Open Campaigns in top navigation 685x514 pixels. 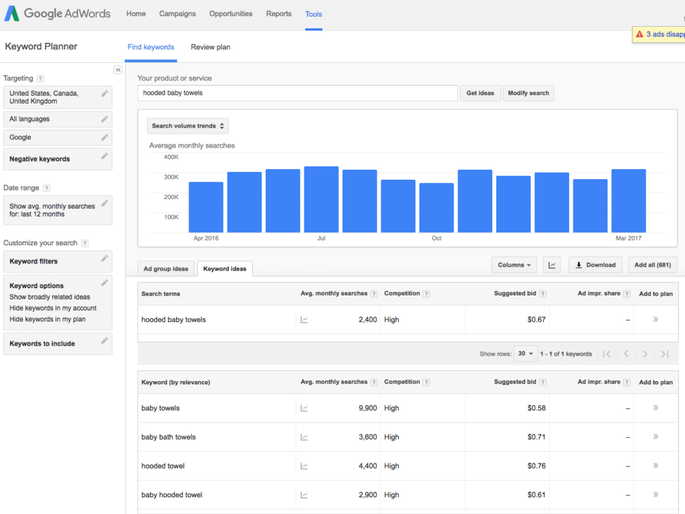177,14
